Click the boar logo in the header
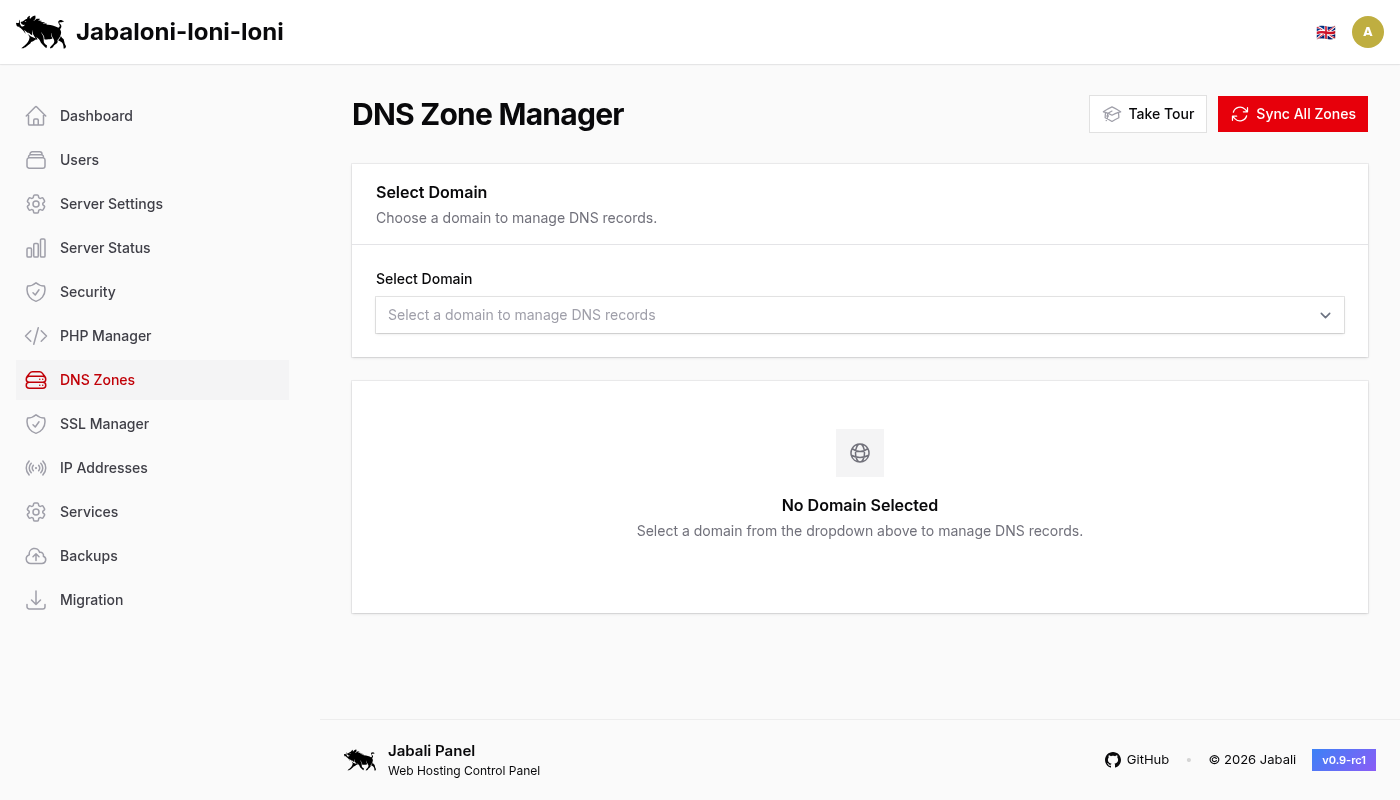This screenshot has height=800, width=1400. coord(41,31)
